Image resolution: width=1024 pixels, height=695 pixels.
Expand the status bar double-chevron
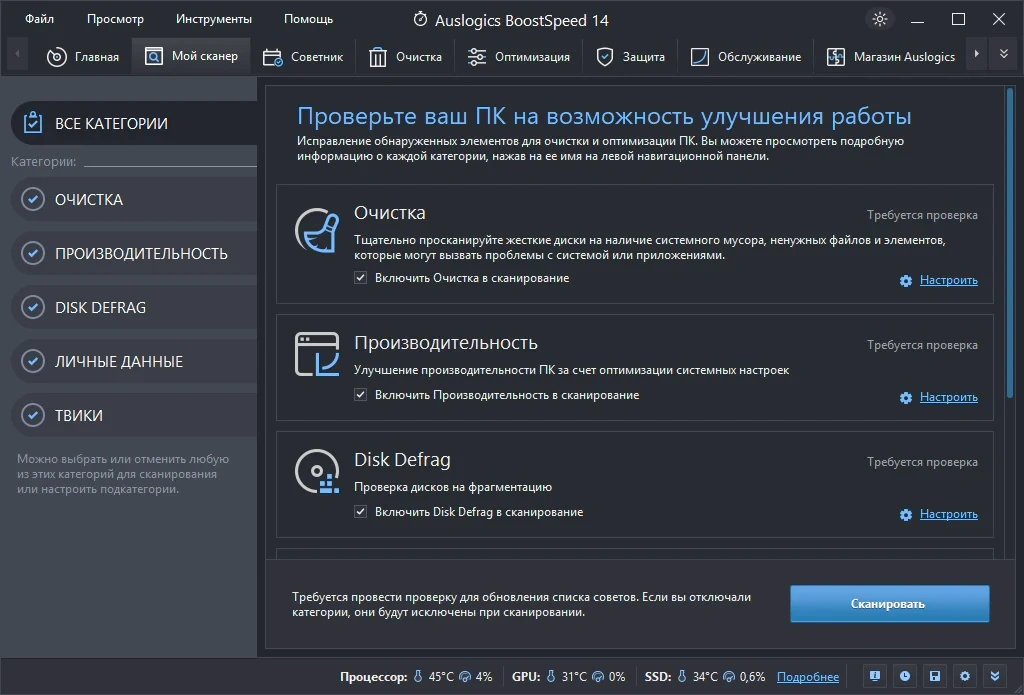(995, 676)
